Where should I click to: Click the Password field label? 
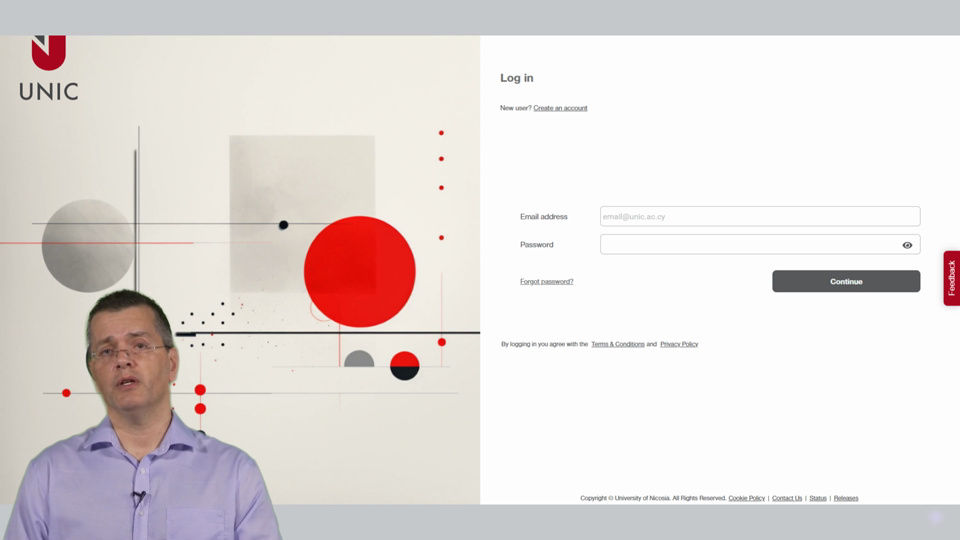(536, 245)
